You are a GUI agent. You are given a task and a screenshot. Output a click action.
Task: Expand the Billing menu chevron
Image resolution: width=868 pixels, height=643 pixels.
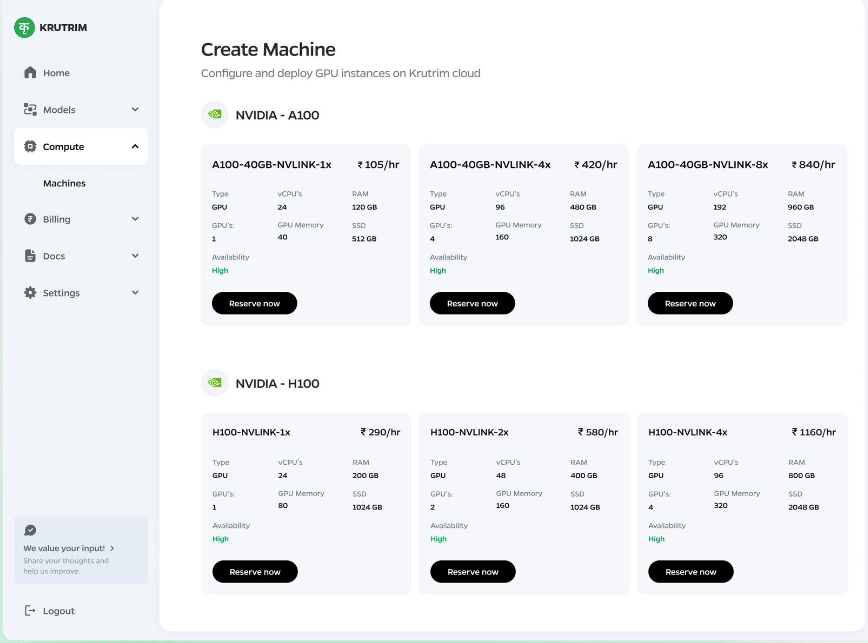[135, 219]
